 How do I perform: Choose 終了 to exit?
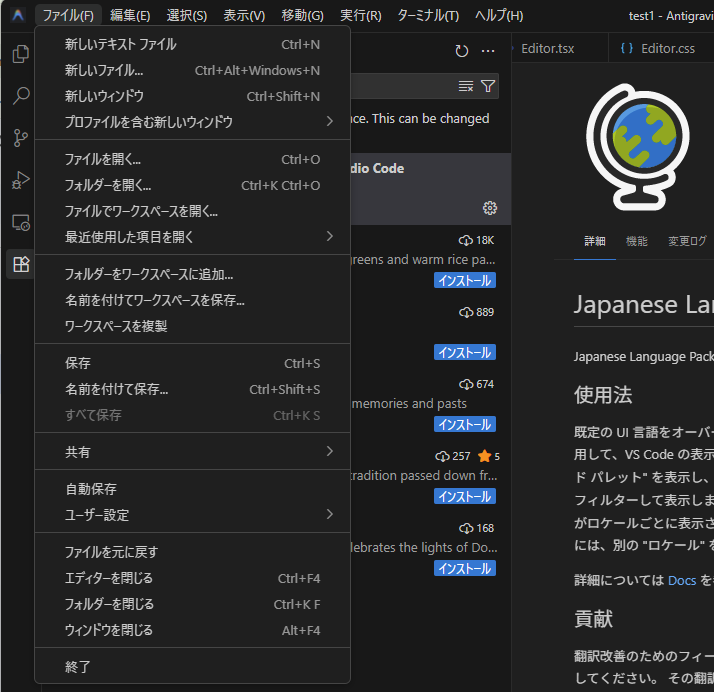click(192, 667)
